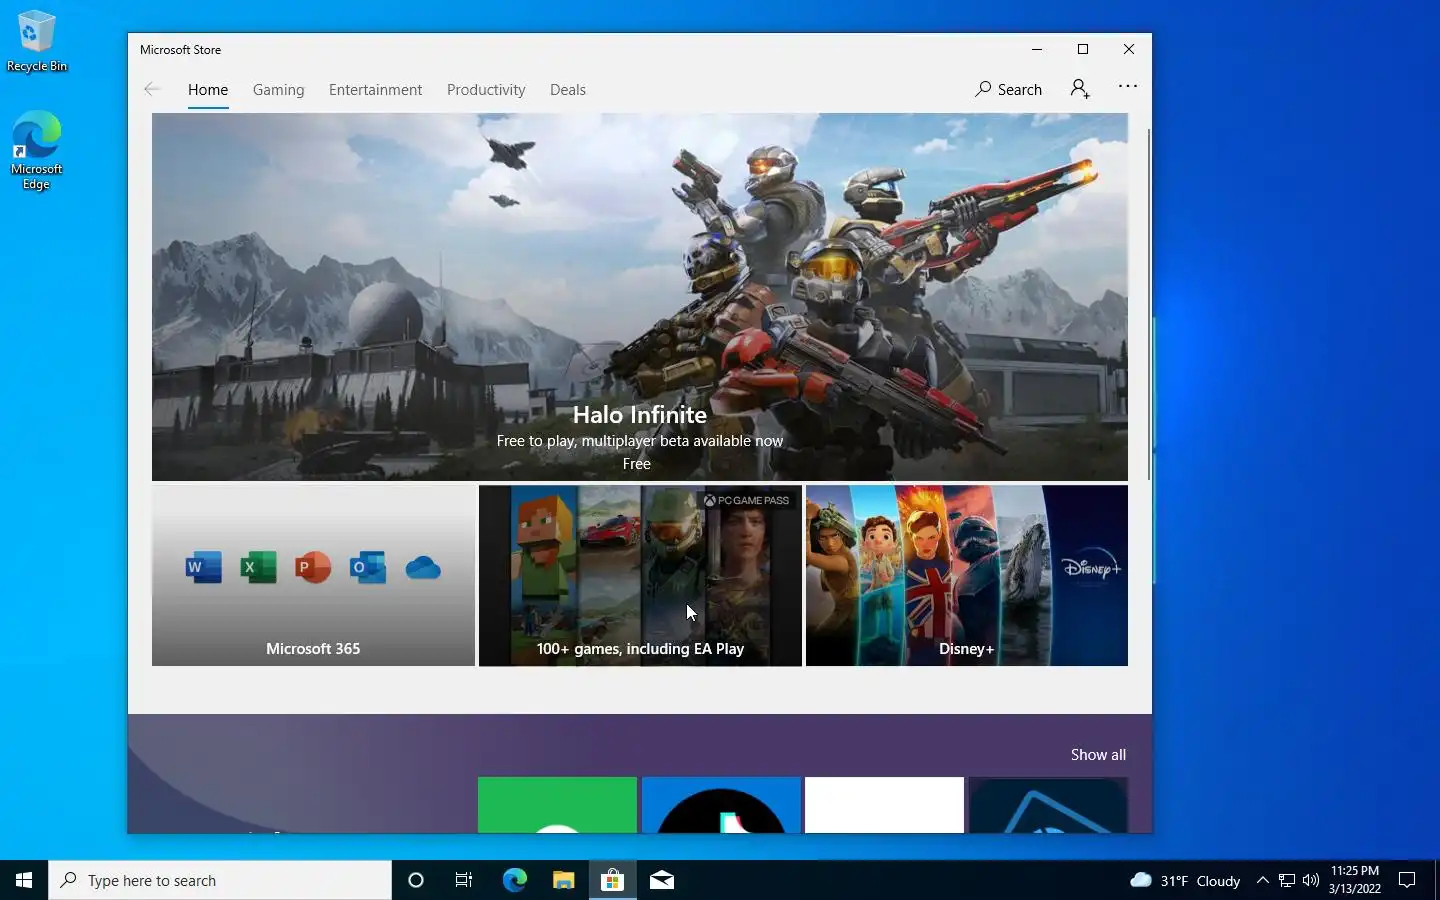Go back with the Store back arrow

tap(152, 89)
